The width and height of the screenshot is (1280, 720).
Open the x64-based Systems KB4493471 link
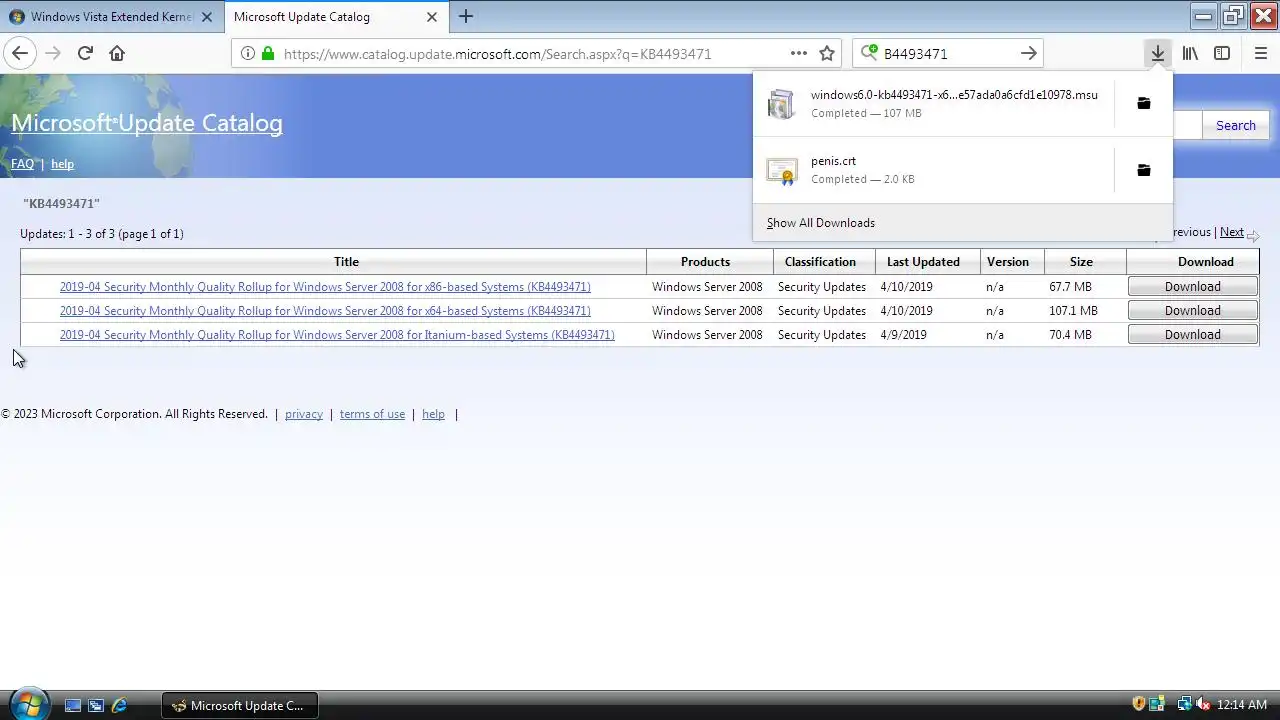click(325, 311)
